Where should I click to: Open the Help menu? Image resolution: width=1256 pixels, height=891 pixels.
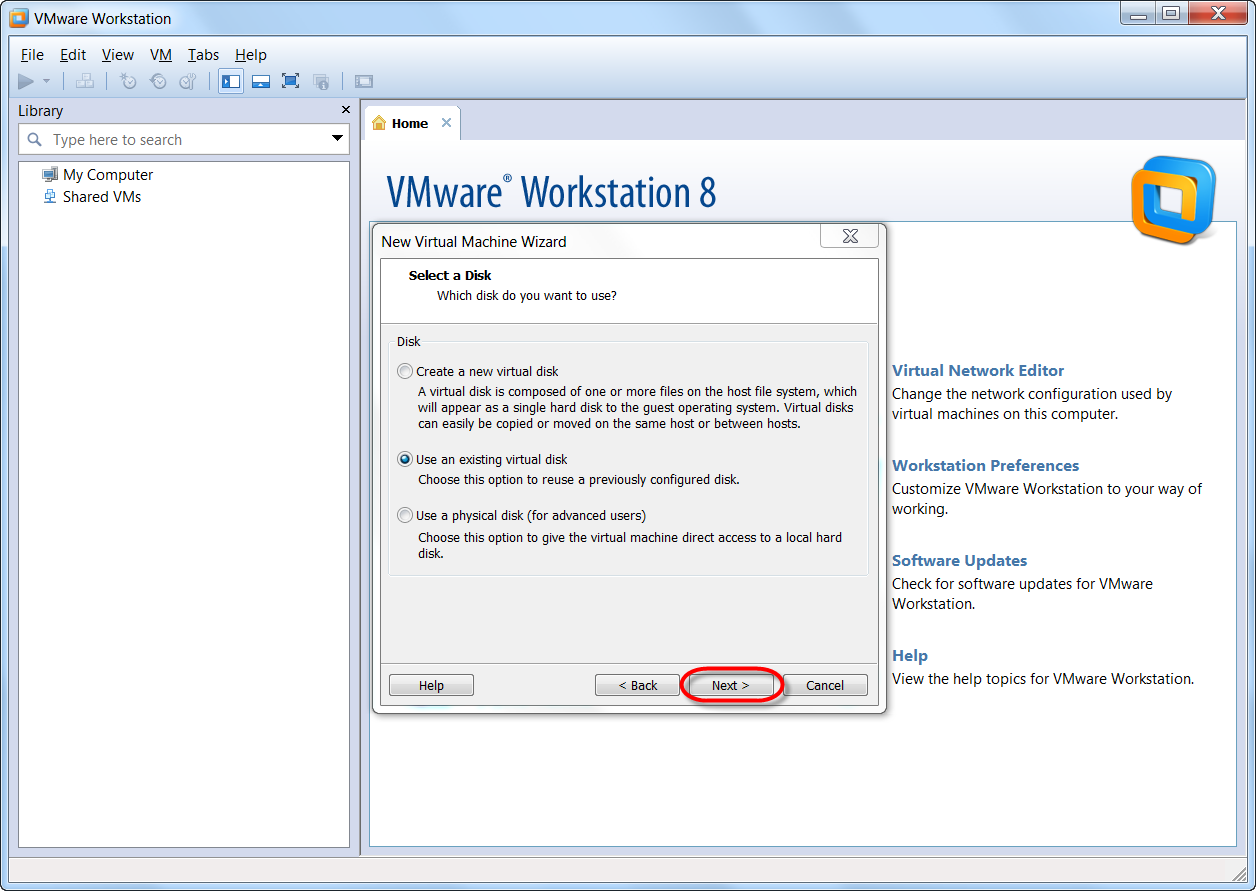(x=251, y=55)
